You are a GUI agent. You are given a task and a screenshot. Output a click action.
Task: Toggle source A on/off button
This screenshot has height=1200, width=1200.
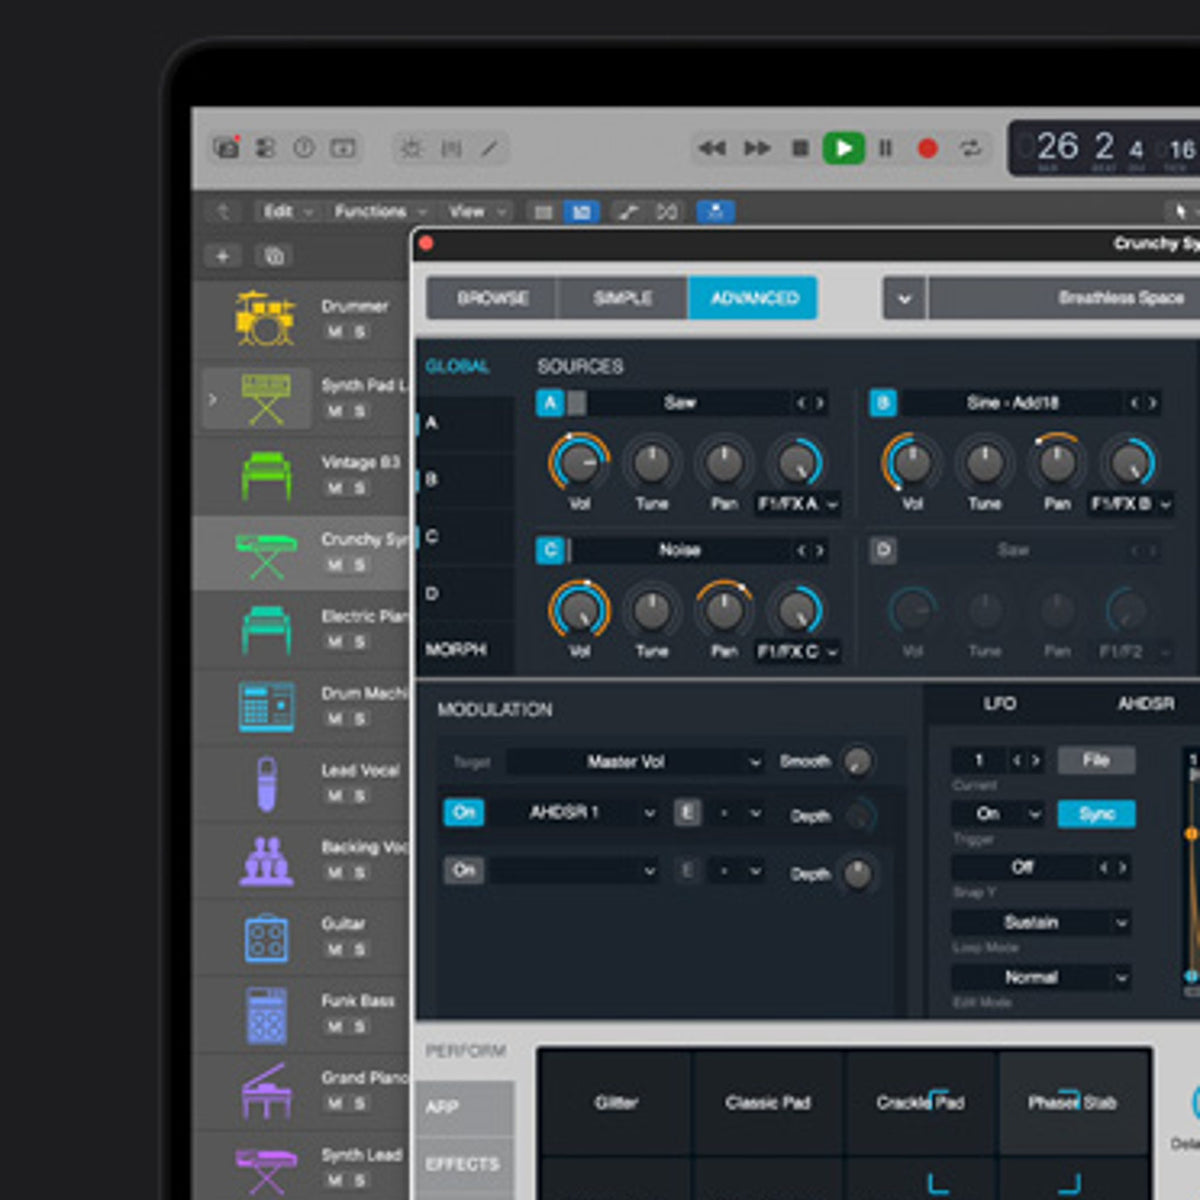point(550,403)
